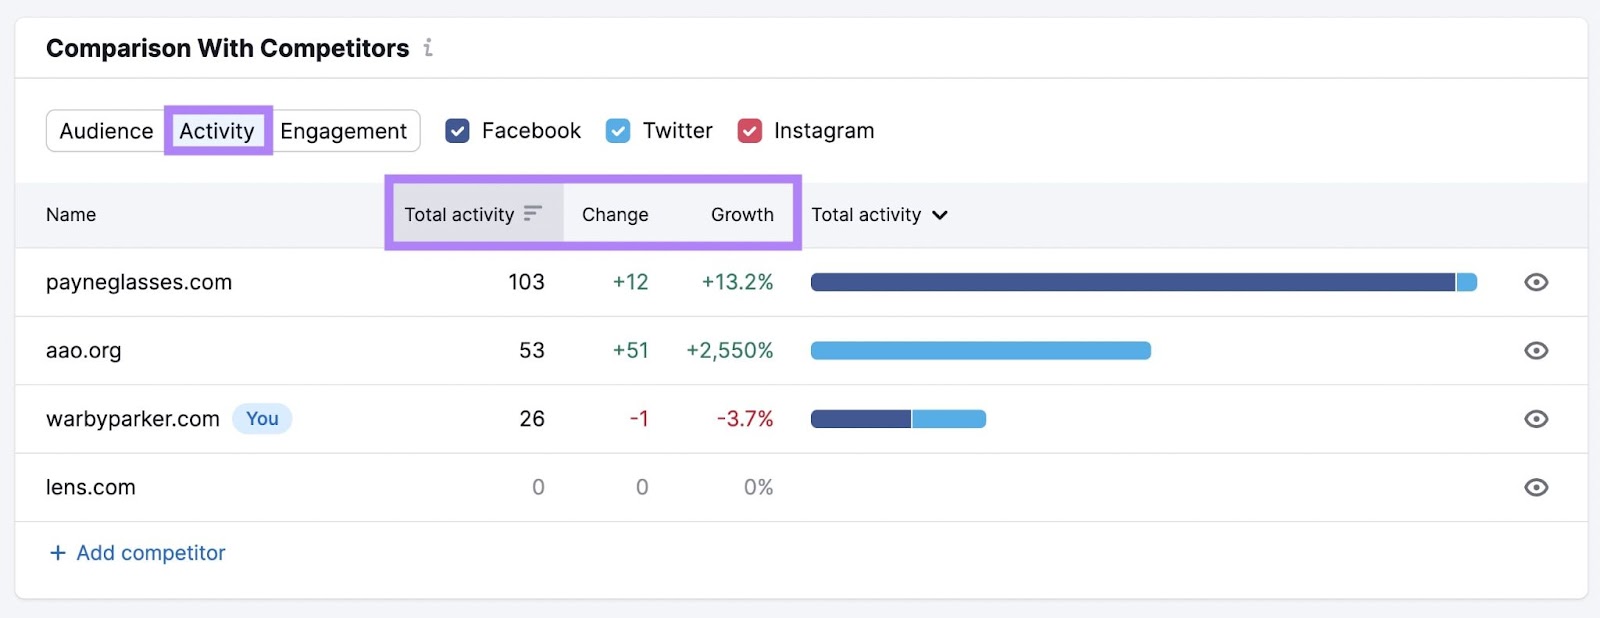Click the plus icon next to Add competitor
Image resolution: width=1600 pixels, height=618 pixels.
pos(56,552)
